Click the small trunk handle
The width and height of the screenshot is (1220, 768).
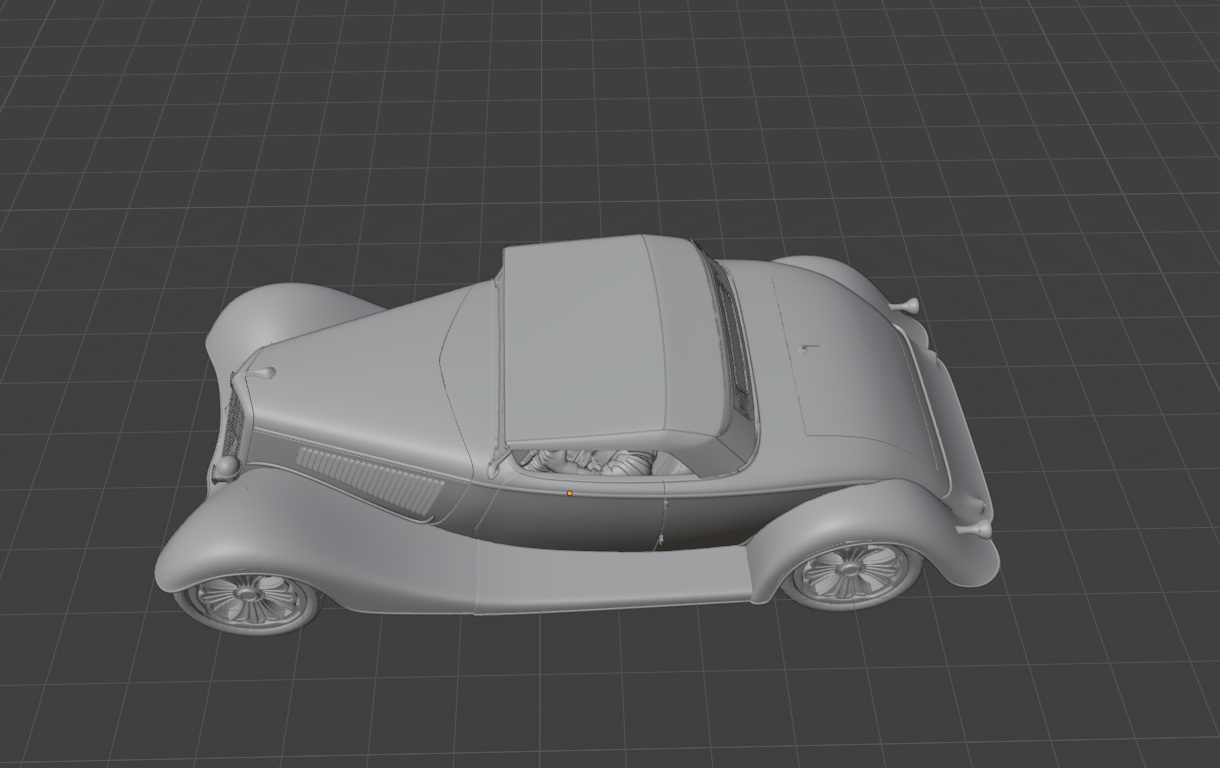(x=809, y=348)
